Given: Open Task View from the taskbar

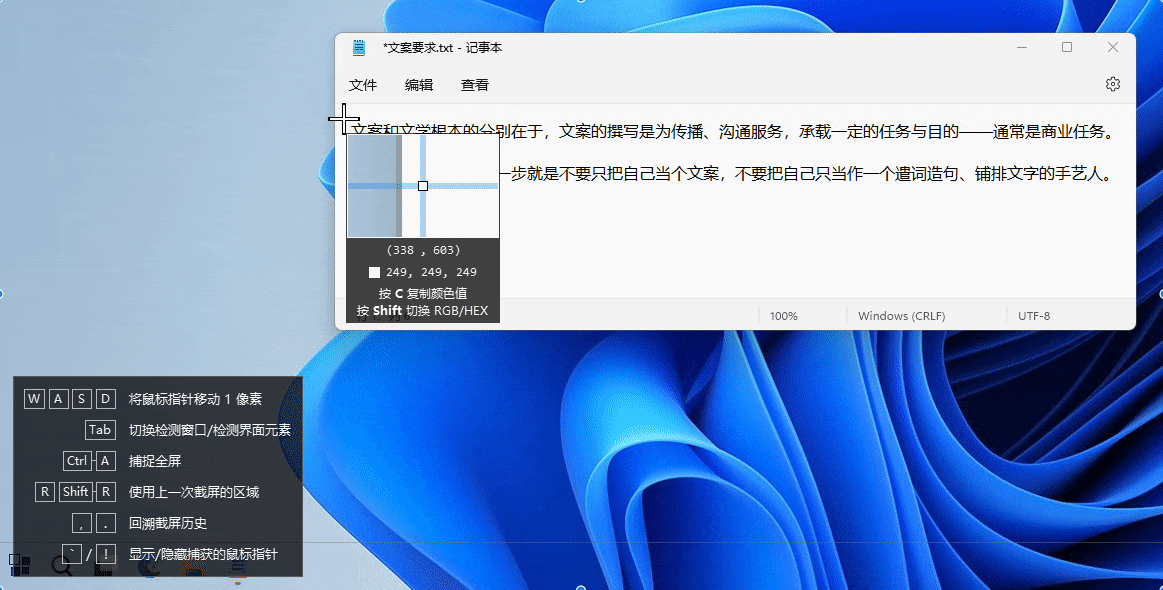Looking at the screenshot, I should (x=104, y=567).
